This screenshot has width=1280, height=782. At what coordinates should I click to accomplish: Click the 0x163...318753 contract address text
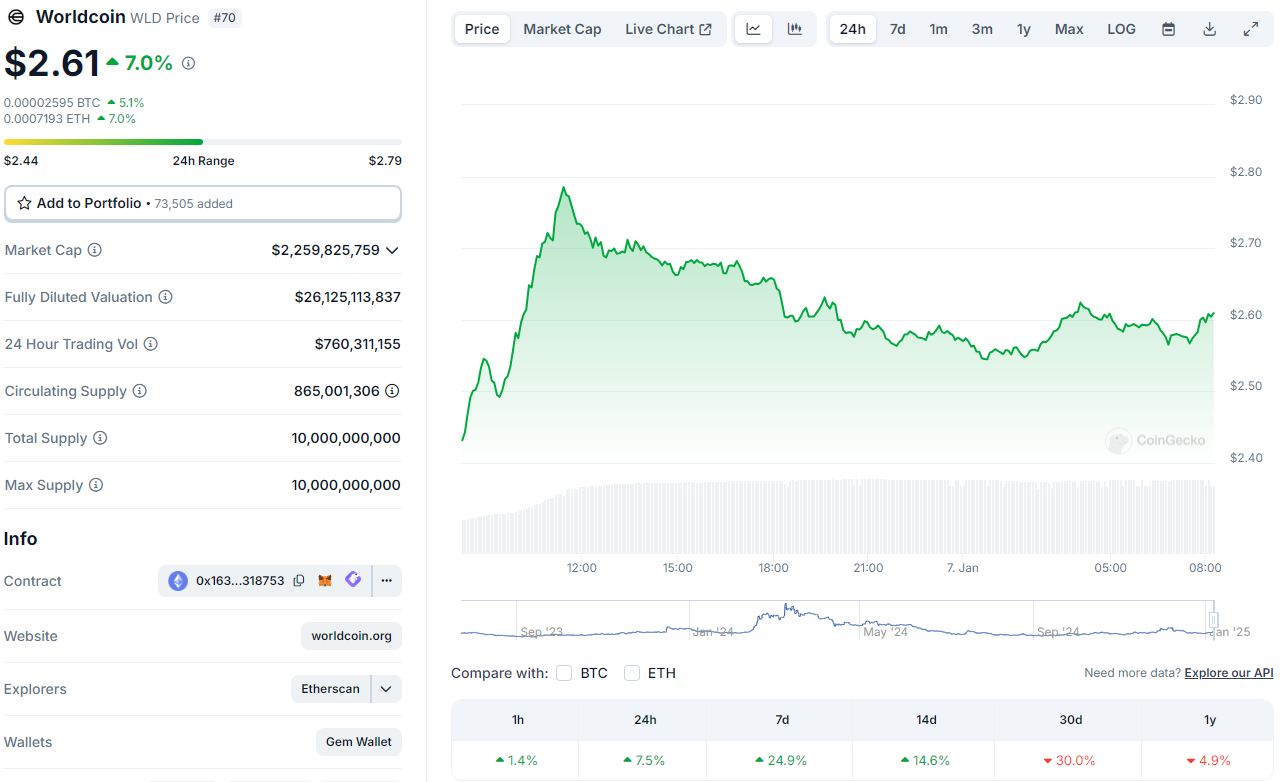coord(240,581)
